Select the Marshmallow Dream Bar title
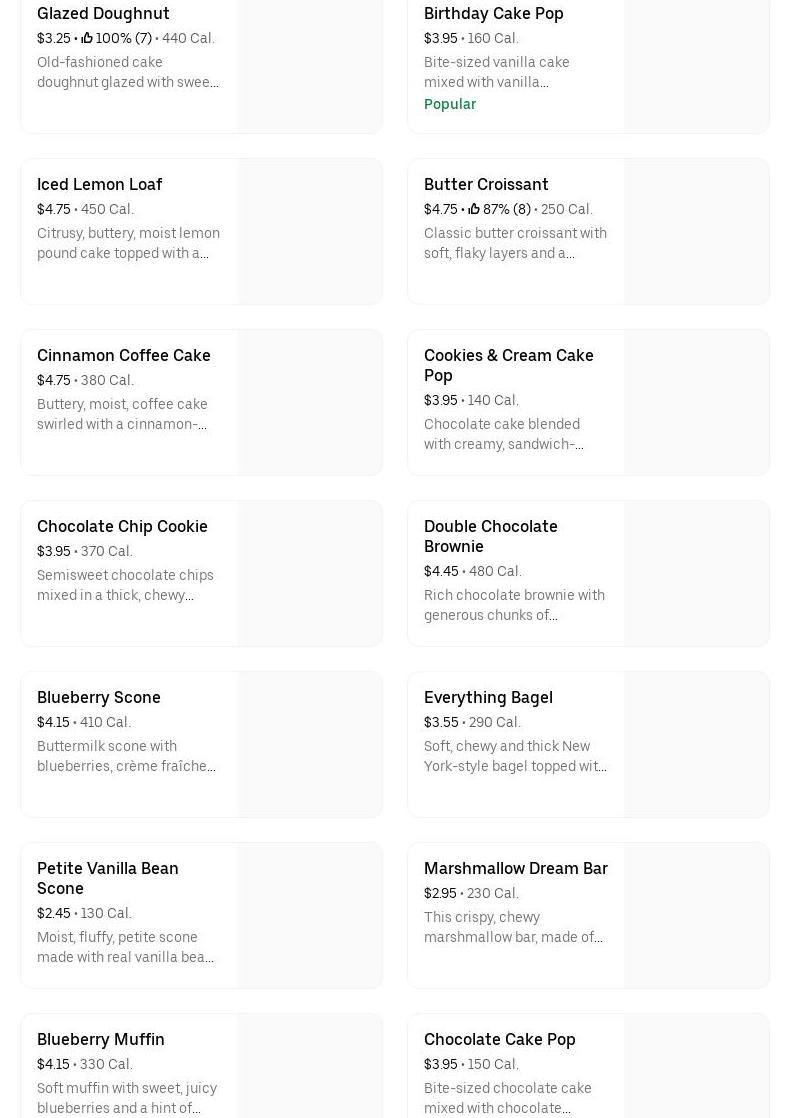804x1118 pixels. [x=515, y=868]
